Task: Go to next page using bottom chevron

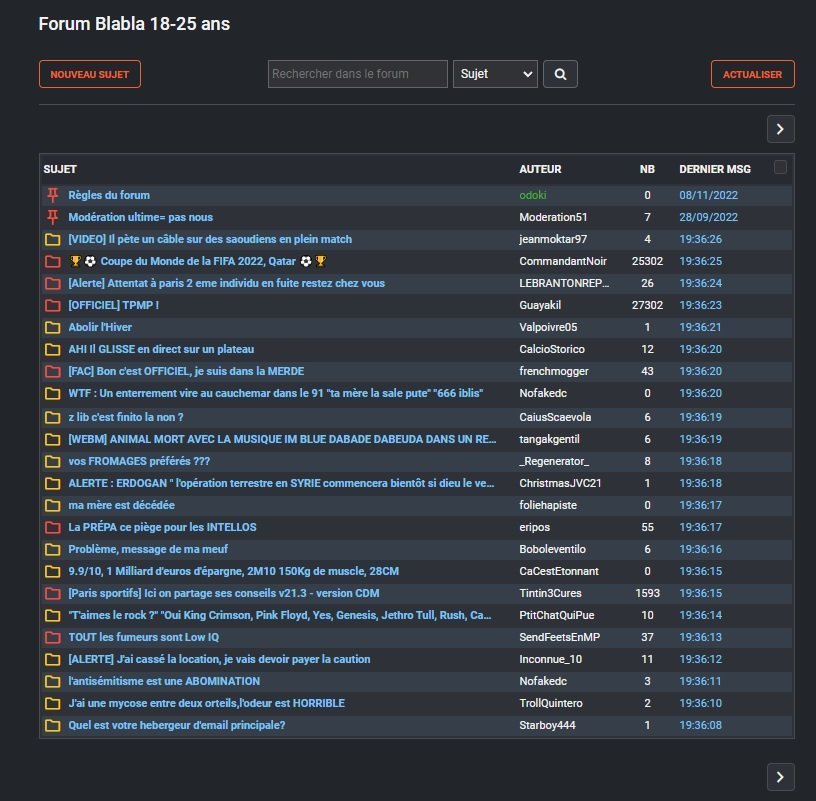Action: pyautogui.click(x=780, y=777)
